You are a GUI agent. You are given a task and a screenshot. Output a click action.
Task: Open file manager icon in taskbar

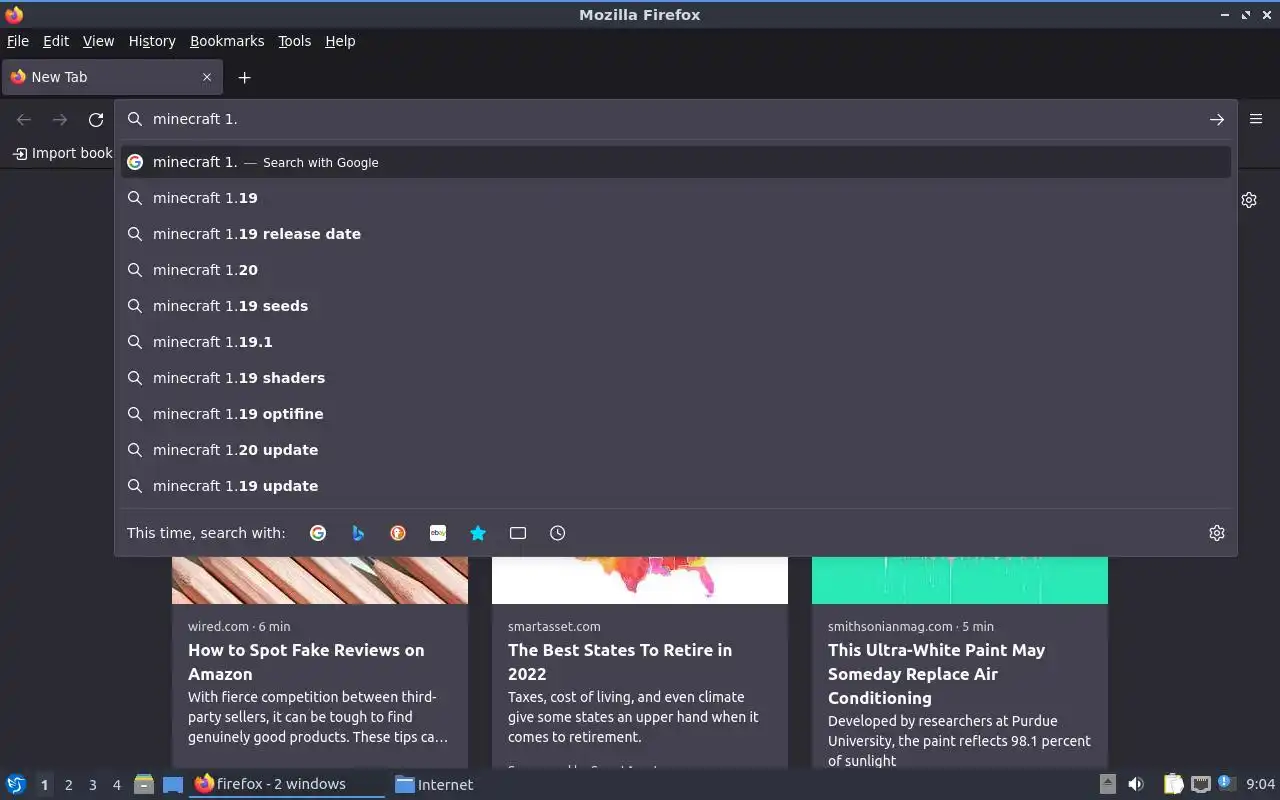[144, 784]
